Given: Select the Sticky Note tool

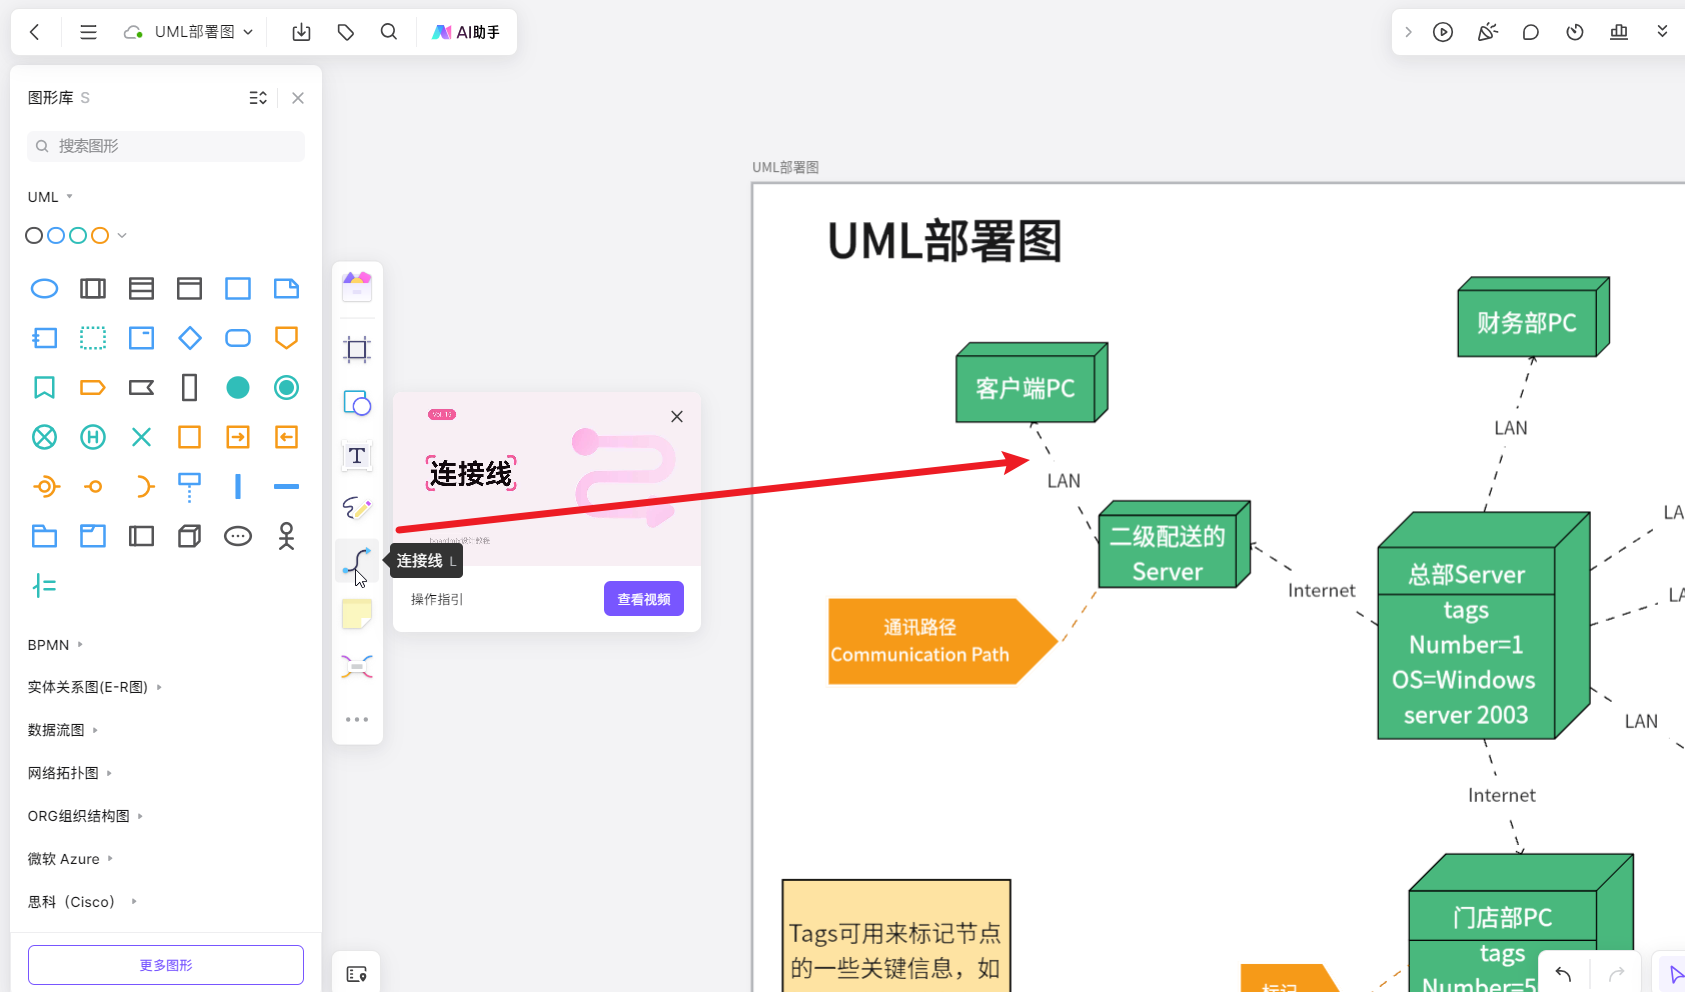Looking at the screenshot, I should click(x=357, y=613).
